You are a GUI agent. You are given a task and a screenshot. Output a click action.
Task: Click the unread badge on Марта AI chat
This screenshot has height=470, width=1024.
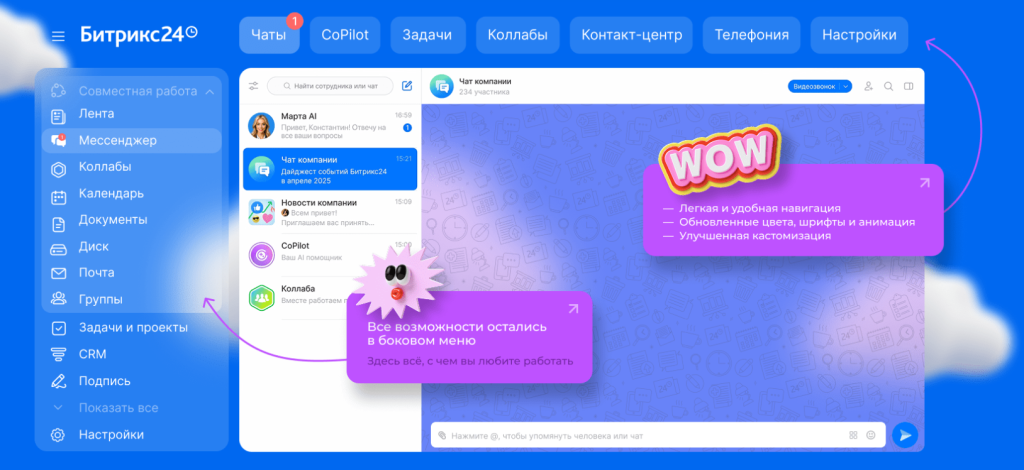pyautogui.click(x=408, y=128)
